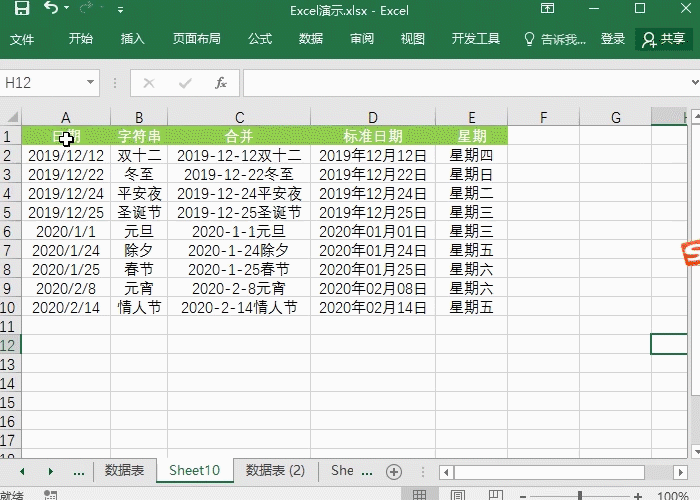The width and height of the screenshot is (700, 500).
Task: Click header cell 星期 in E1
Action: 471,136
